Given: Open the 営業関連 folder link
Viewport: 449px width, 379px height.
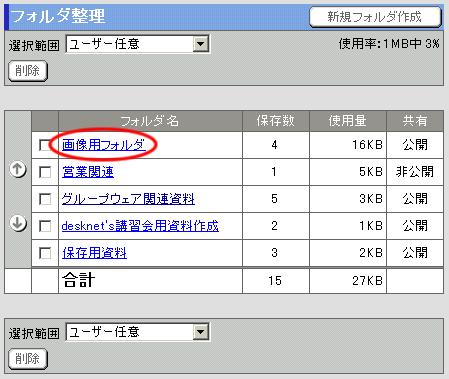Looking at the screenshot, I should 88,172.
